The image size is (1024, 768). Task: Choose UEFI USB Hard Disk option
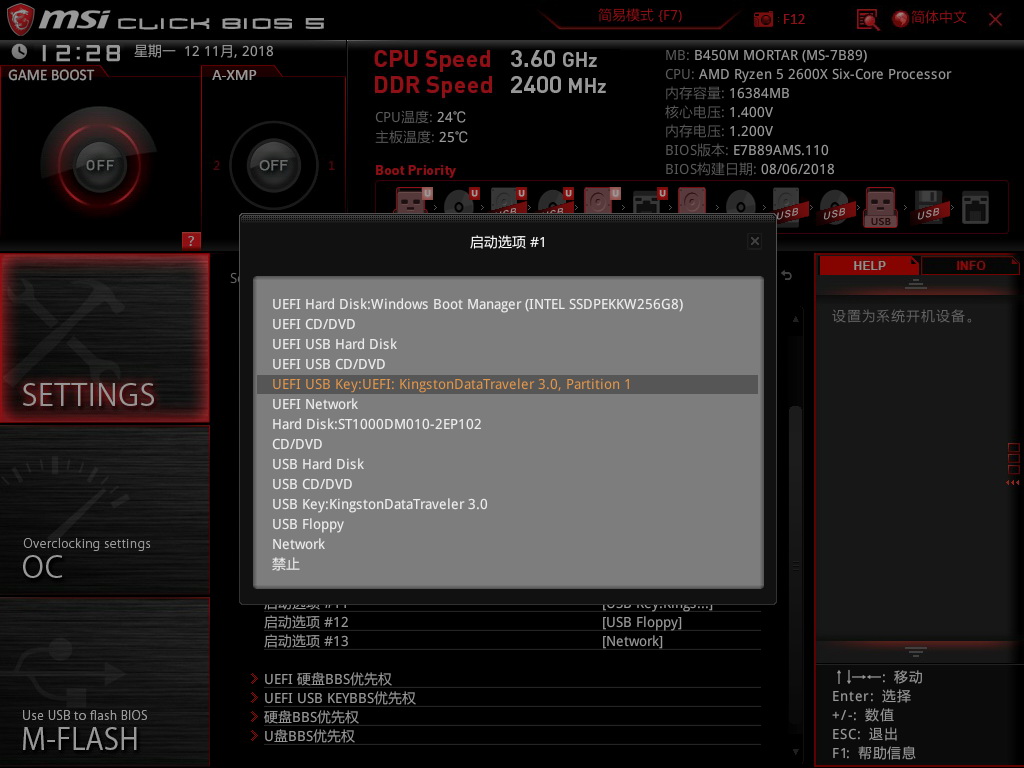click(x=507, y=344)
